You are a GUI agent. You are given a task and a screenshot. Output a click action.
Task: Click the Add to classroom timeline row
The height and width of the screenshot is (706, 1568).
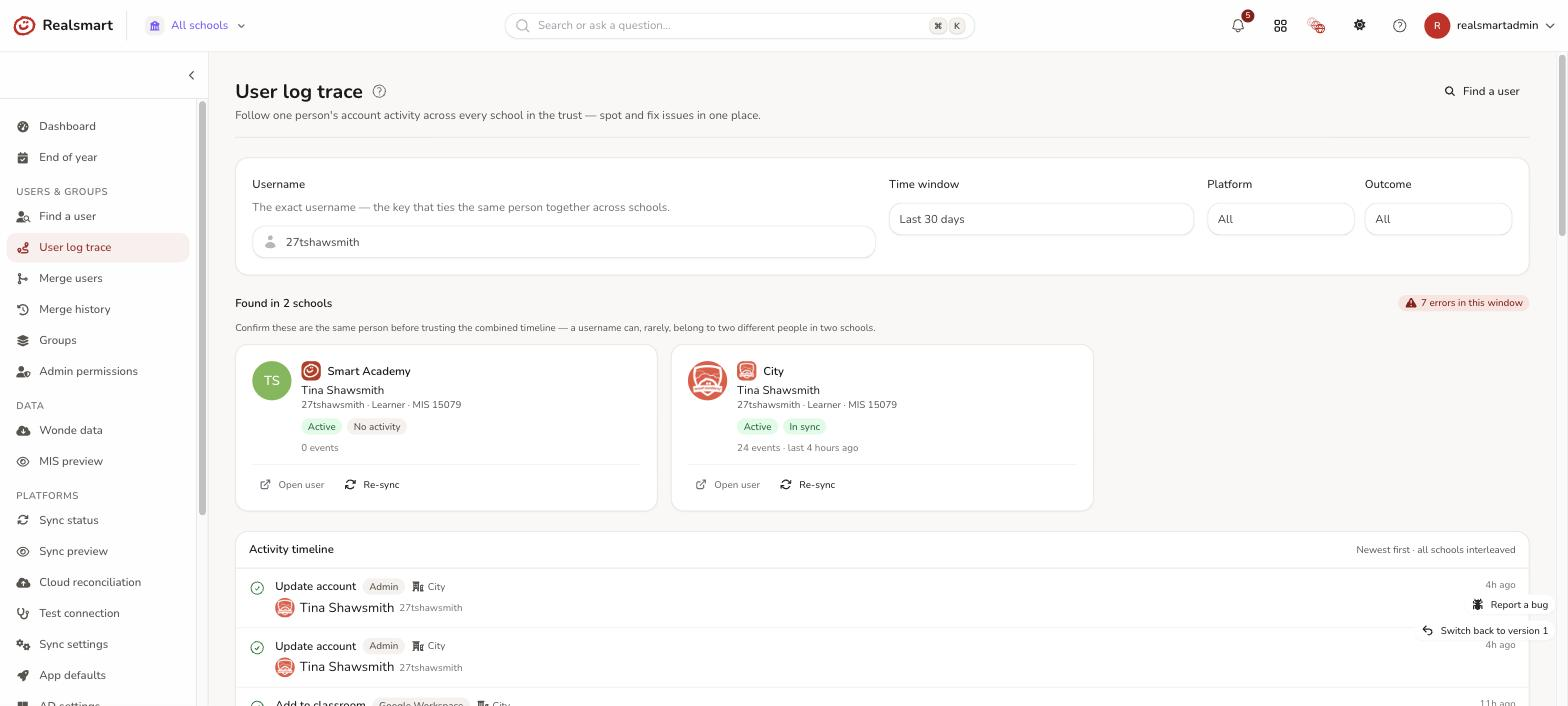(x=882, y=698)
